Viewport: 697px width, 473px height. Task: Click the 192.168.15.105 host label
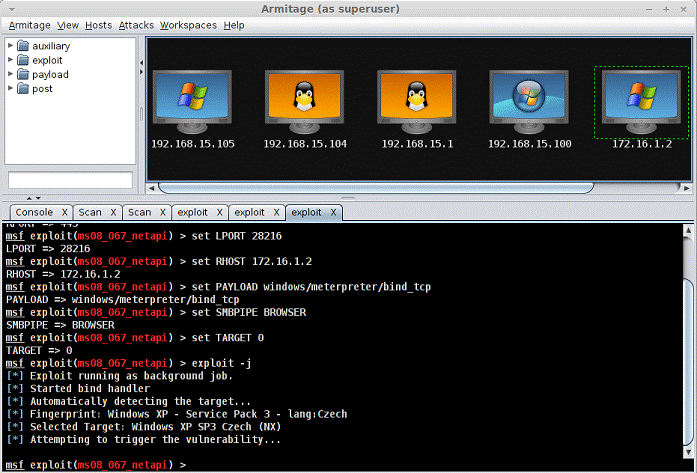coord(193,144)
